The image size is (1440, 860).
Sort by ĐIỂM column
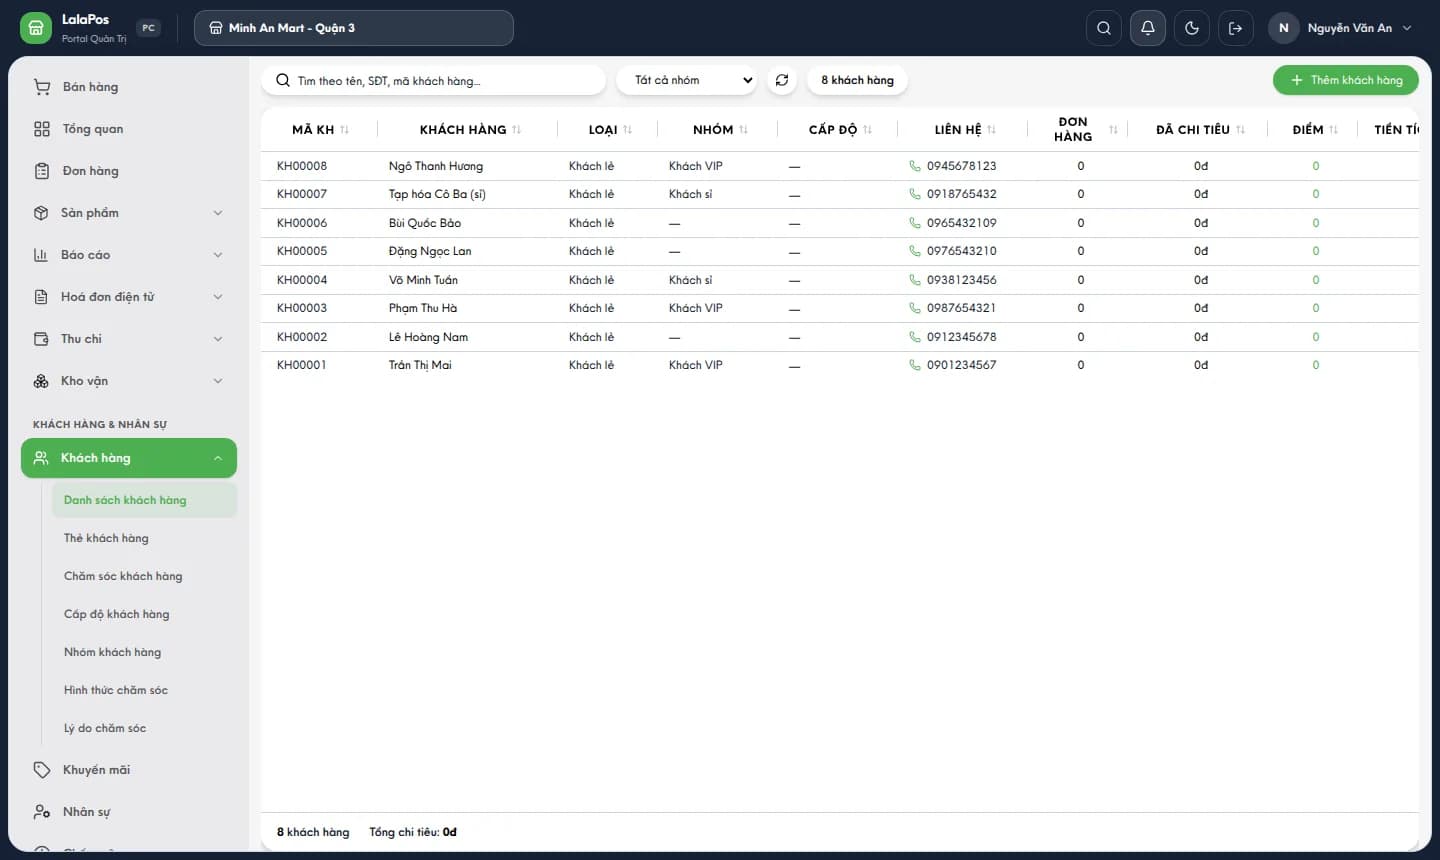[1333, 130]
